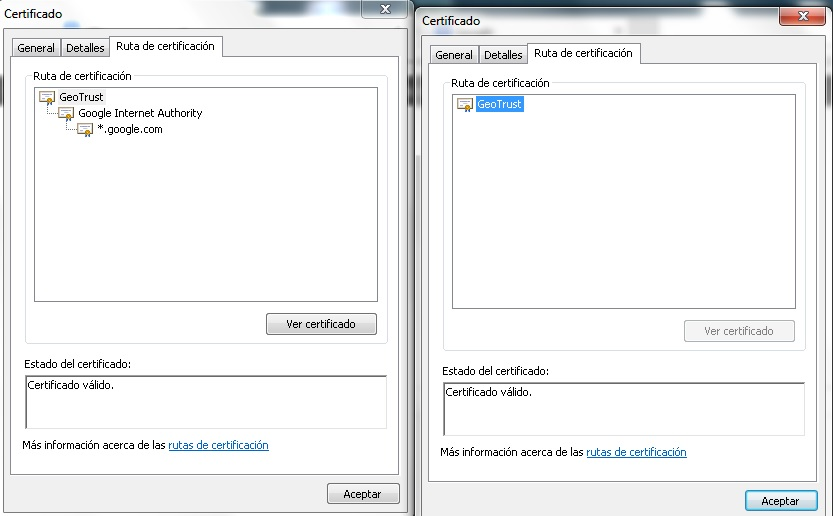The height and width of the screenshot is (516, 833).
Task: Click the *.google.com certificate icon
Action: [85, 129]
